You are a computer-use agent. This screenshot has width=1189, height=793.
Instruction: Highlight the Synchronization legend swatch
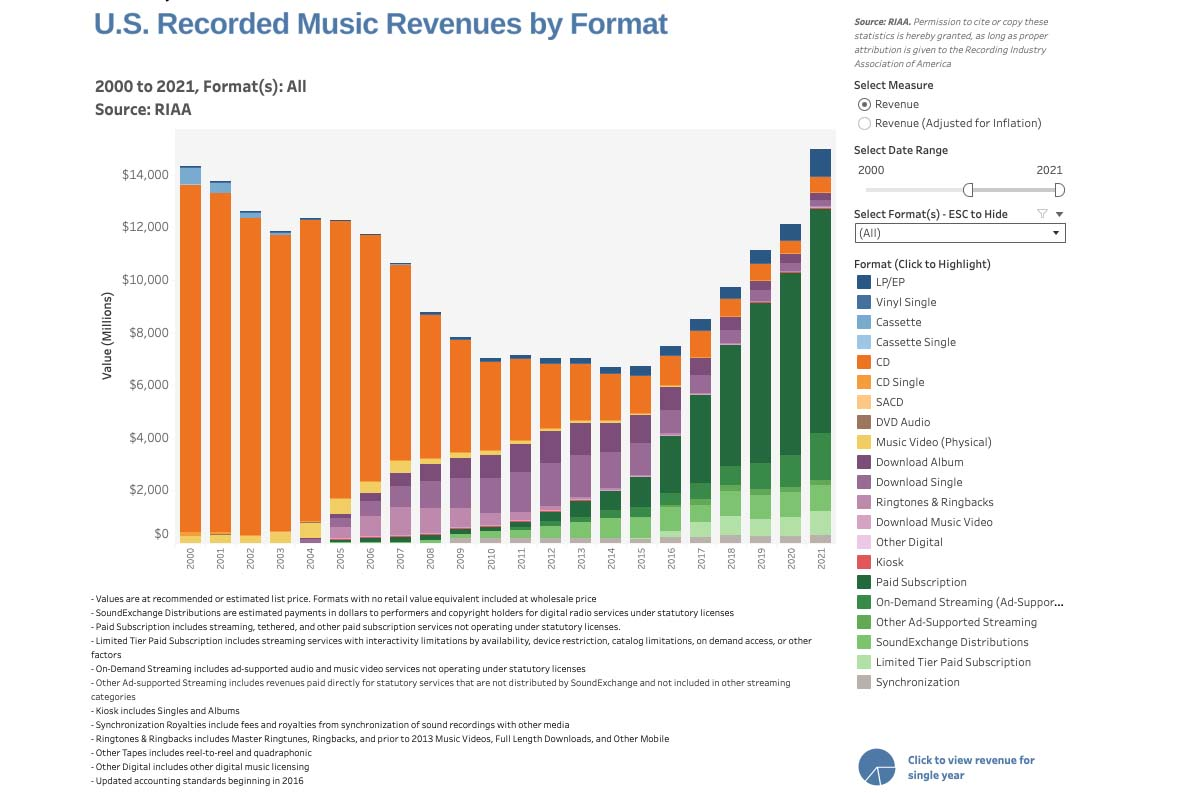point(864,682)
